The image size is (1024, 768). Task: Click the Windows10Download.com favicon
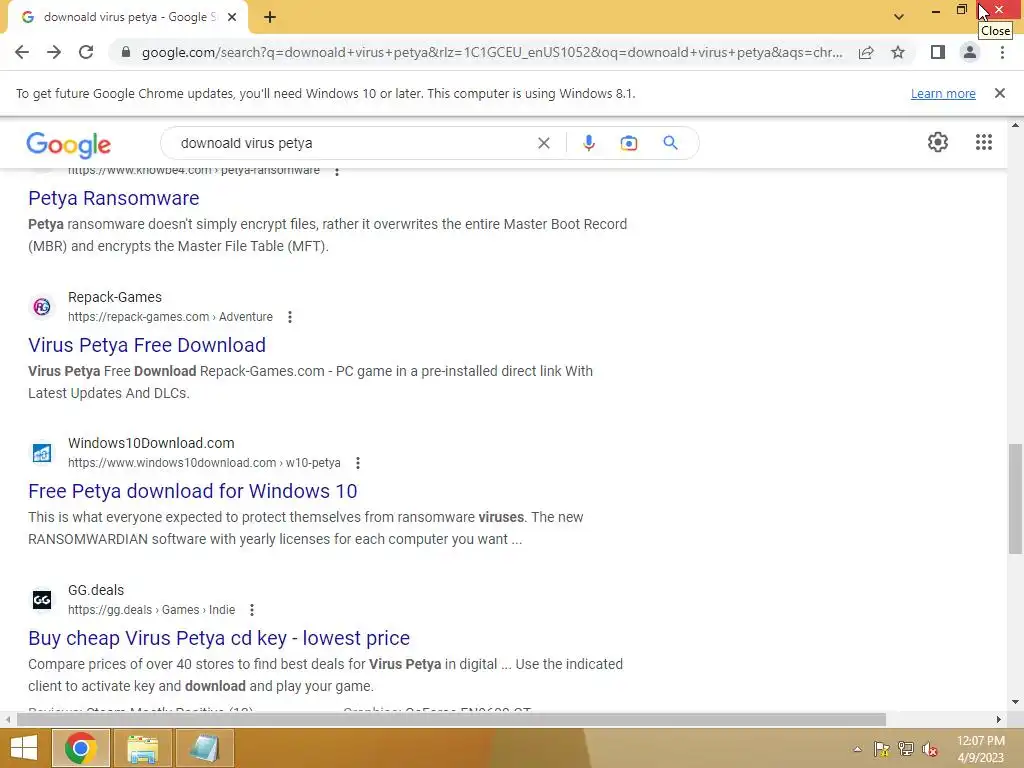(x=42, y=453)
